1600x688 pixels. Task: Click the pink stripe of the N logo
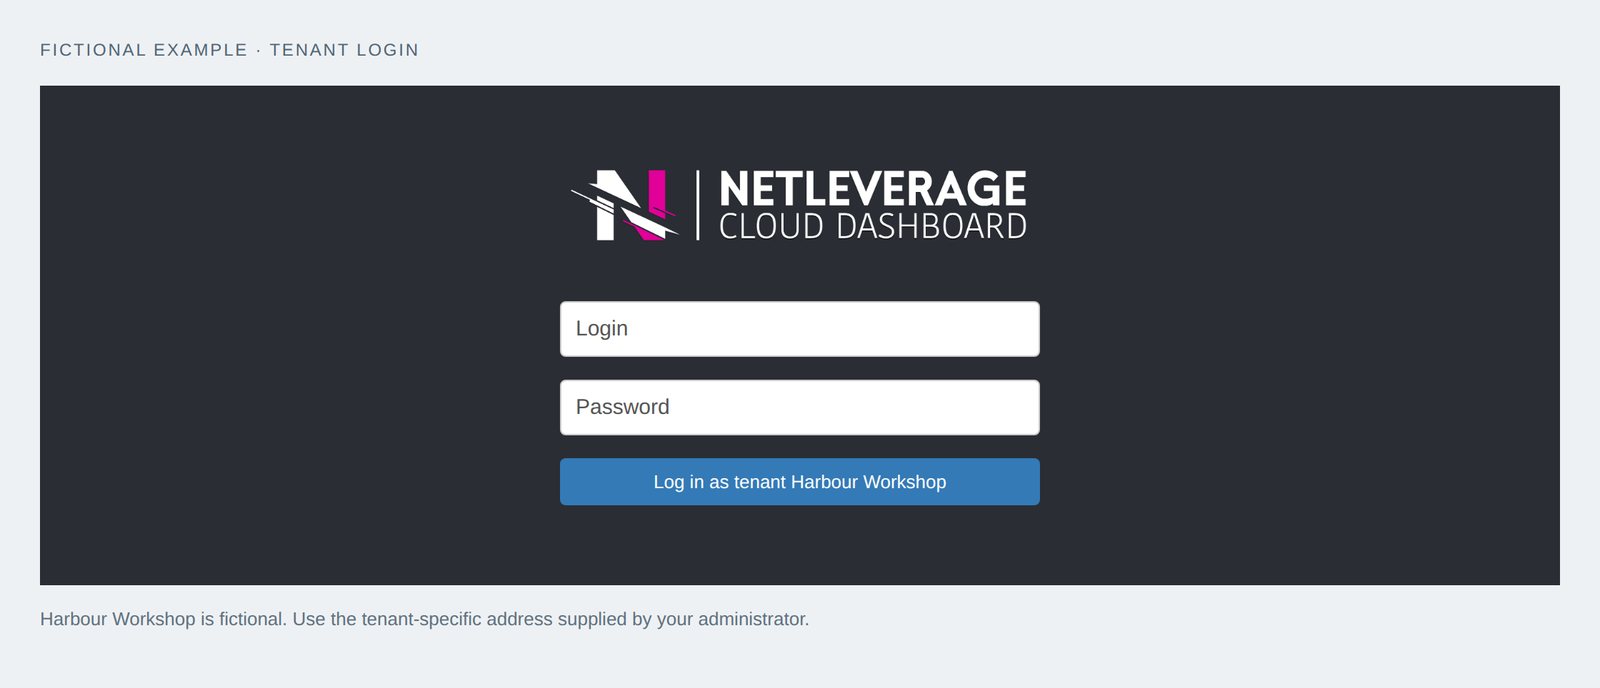point(655,195)
